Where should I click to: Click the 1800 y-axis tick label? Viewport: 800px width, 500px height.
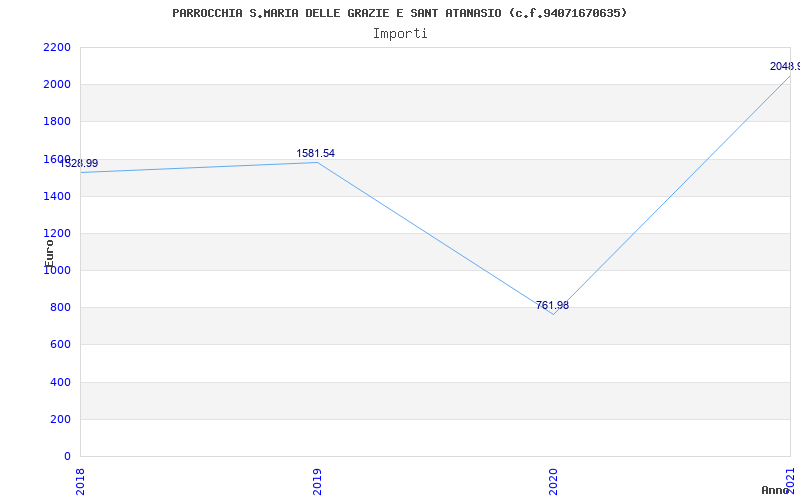tap(57, 122)
